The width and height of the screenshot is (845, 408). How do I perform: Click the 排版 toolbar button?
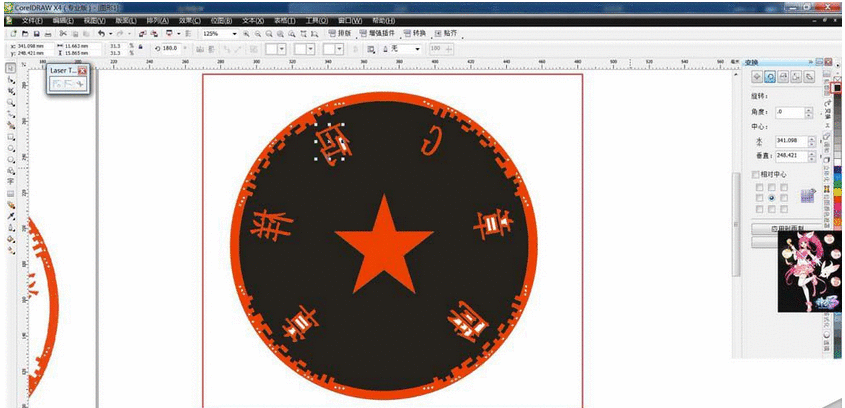point(340,33)
